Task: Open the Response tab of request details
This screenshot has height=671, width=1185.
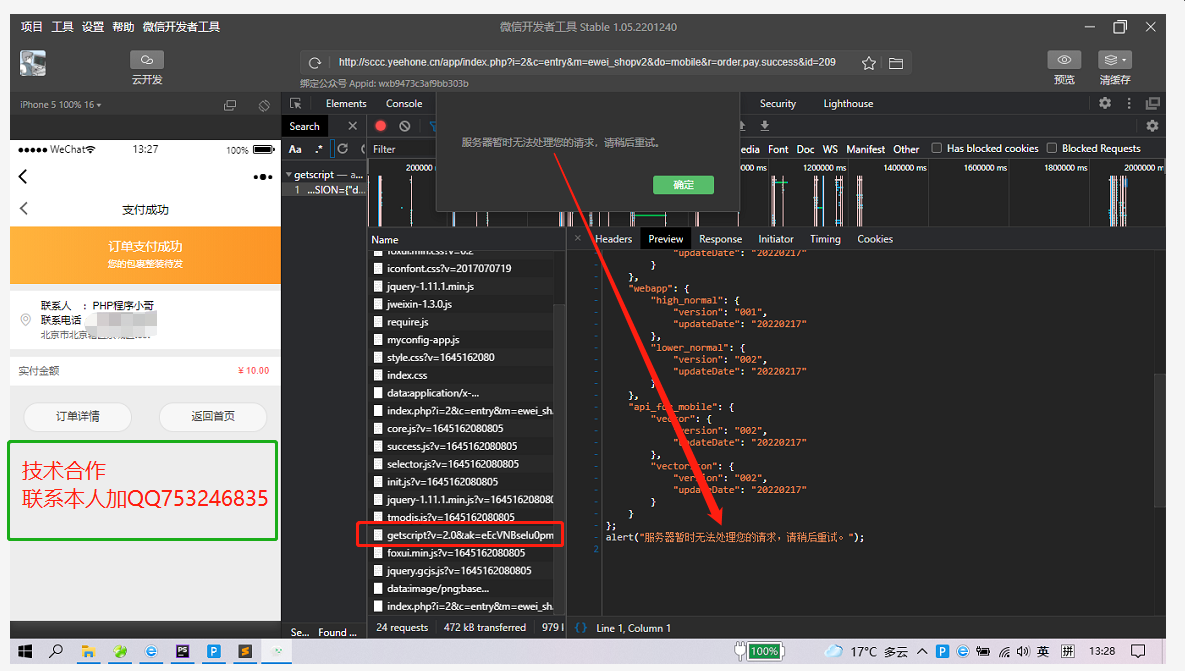Action: 720,239
